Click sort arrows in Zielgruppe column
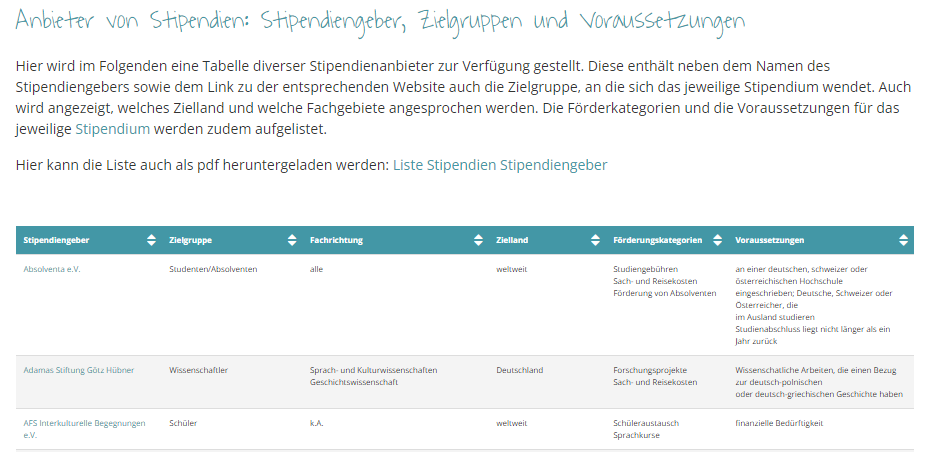Viewport: 935px width, 452px height. tap(292, 240)
